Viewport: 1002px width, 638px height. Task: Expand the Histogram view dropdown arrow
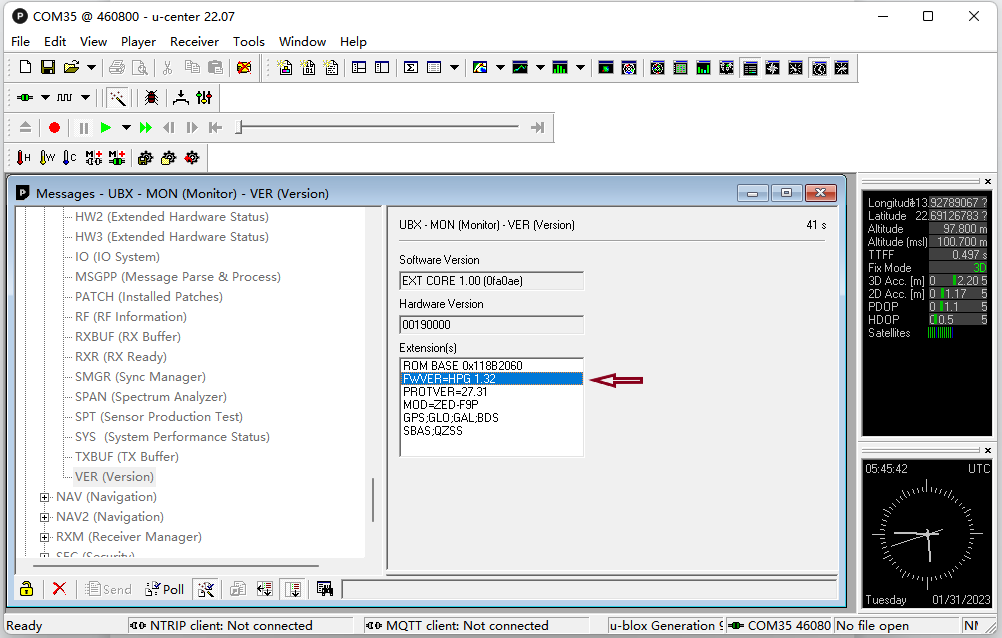coord(580,67)
